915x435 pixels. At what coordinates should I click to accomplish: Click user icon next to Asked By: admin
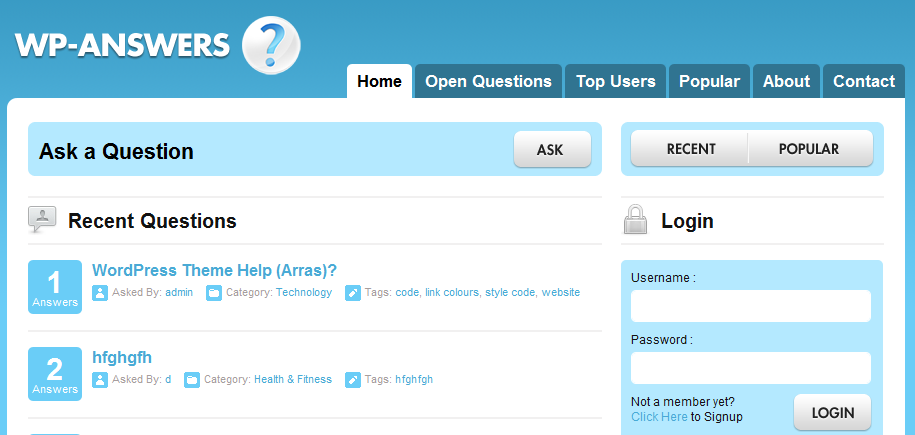pos(100,293)
